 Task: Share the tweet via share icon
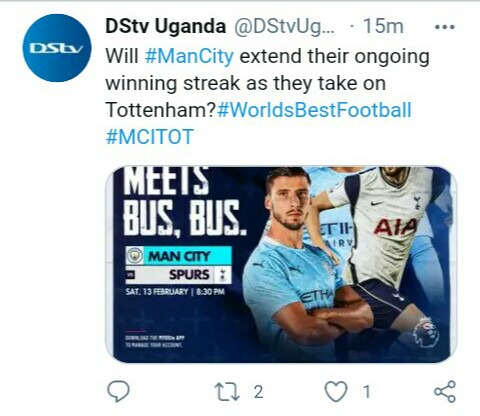coord(445,391)
